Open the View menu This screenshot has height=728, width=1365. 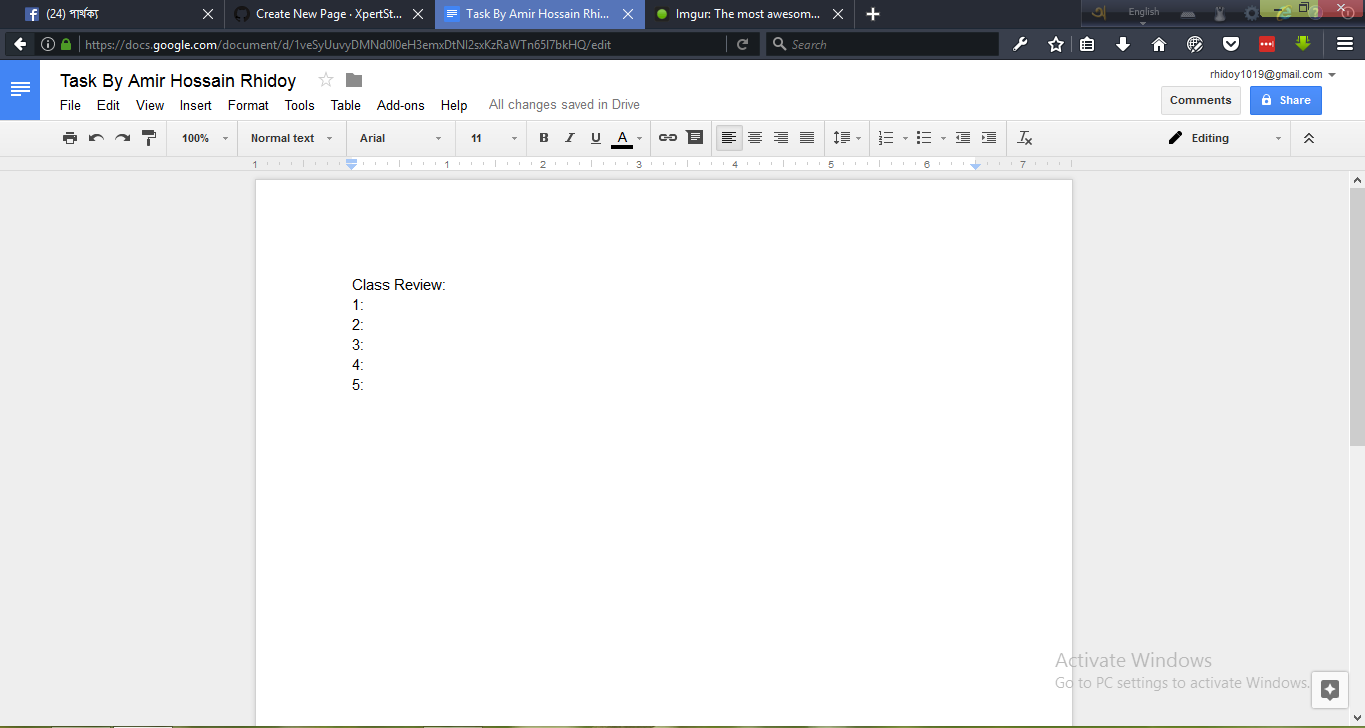tap(150, 105)
